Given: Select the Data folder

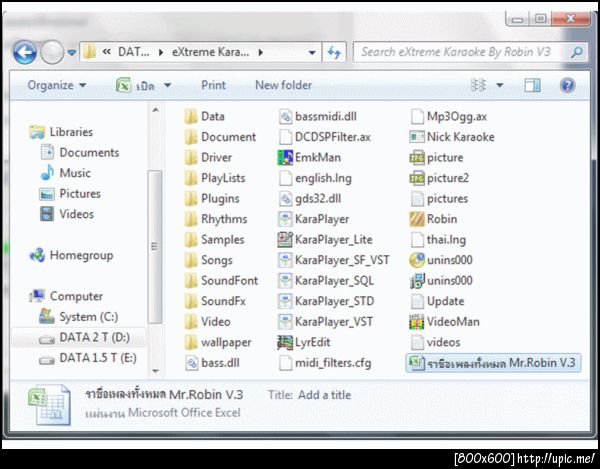Looking at the screenshot, I should (204, 116).
